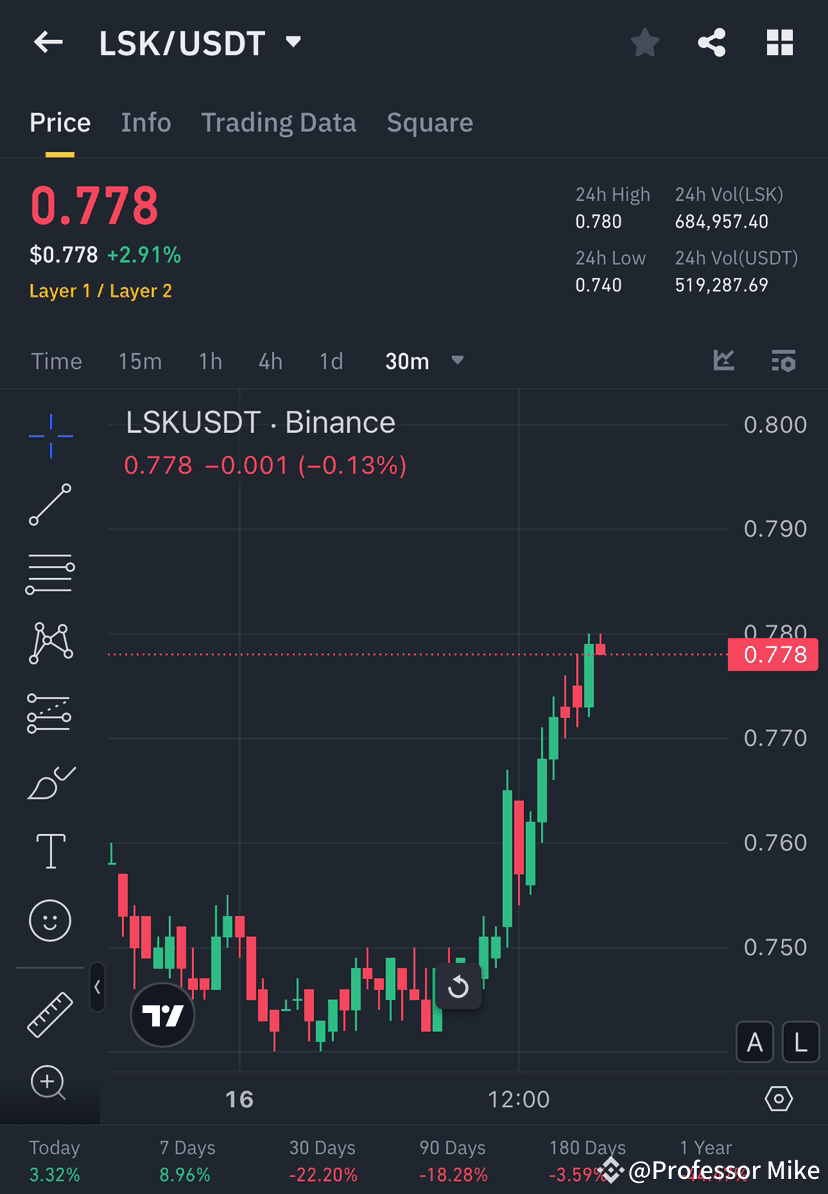Select the brush drawing tool
Viewport: 828px width, 1194px height.
click(50, 782)
